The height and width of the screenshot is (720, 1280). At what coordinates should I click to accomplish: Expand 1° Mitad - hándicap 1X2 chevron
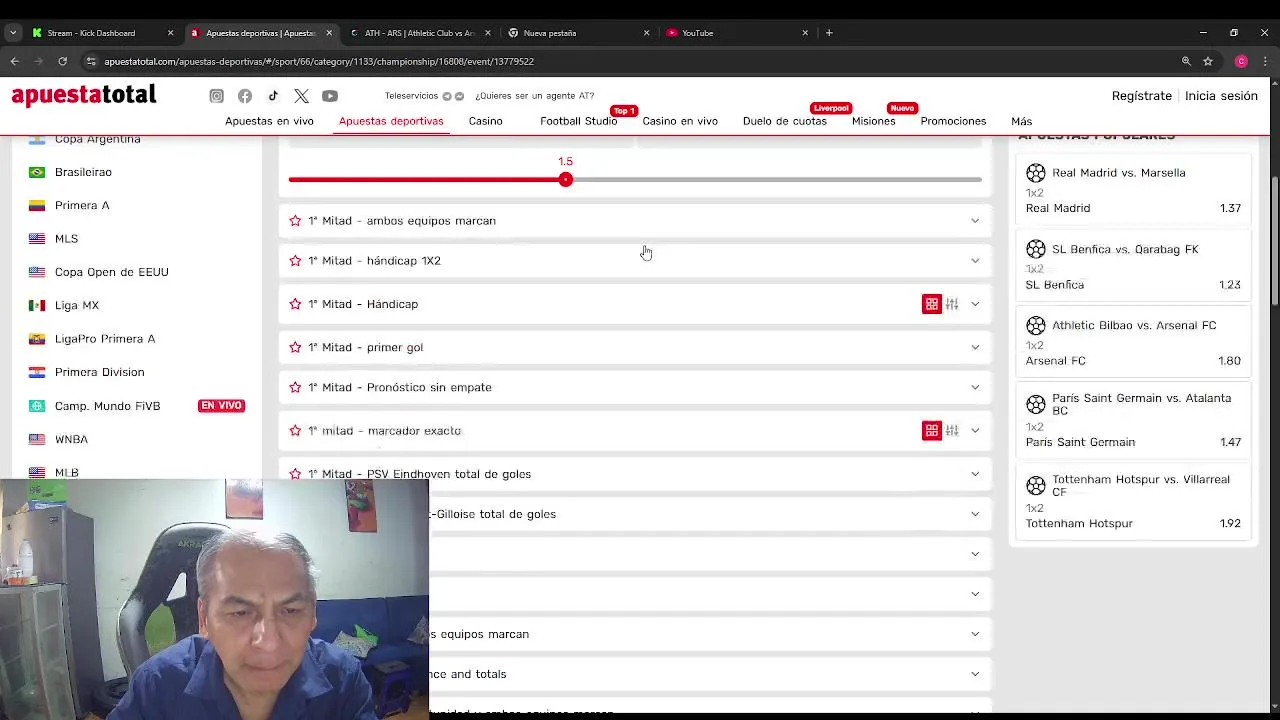[x=975, y=261]
